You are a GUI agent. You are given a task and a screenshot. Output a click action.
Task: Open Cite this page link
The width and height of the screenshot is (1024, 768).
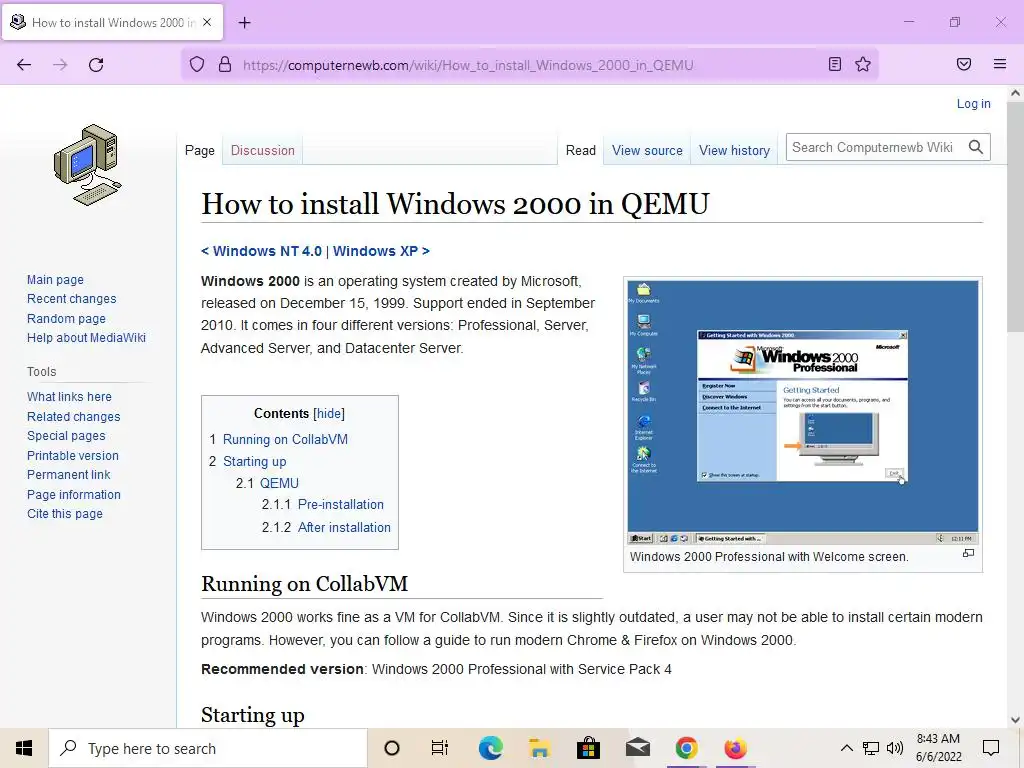click(65, 513)
